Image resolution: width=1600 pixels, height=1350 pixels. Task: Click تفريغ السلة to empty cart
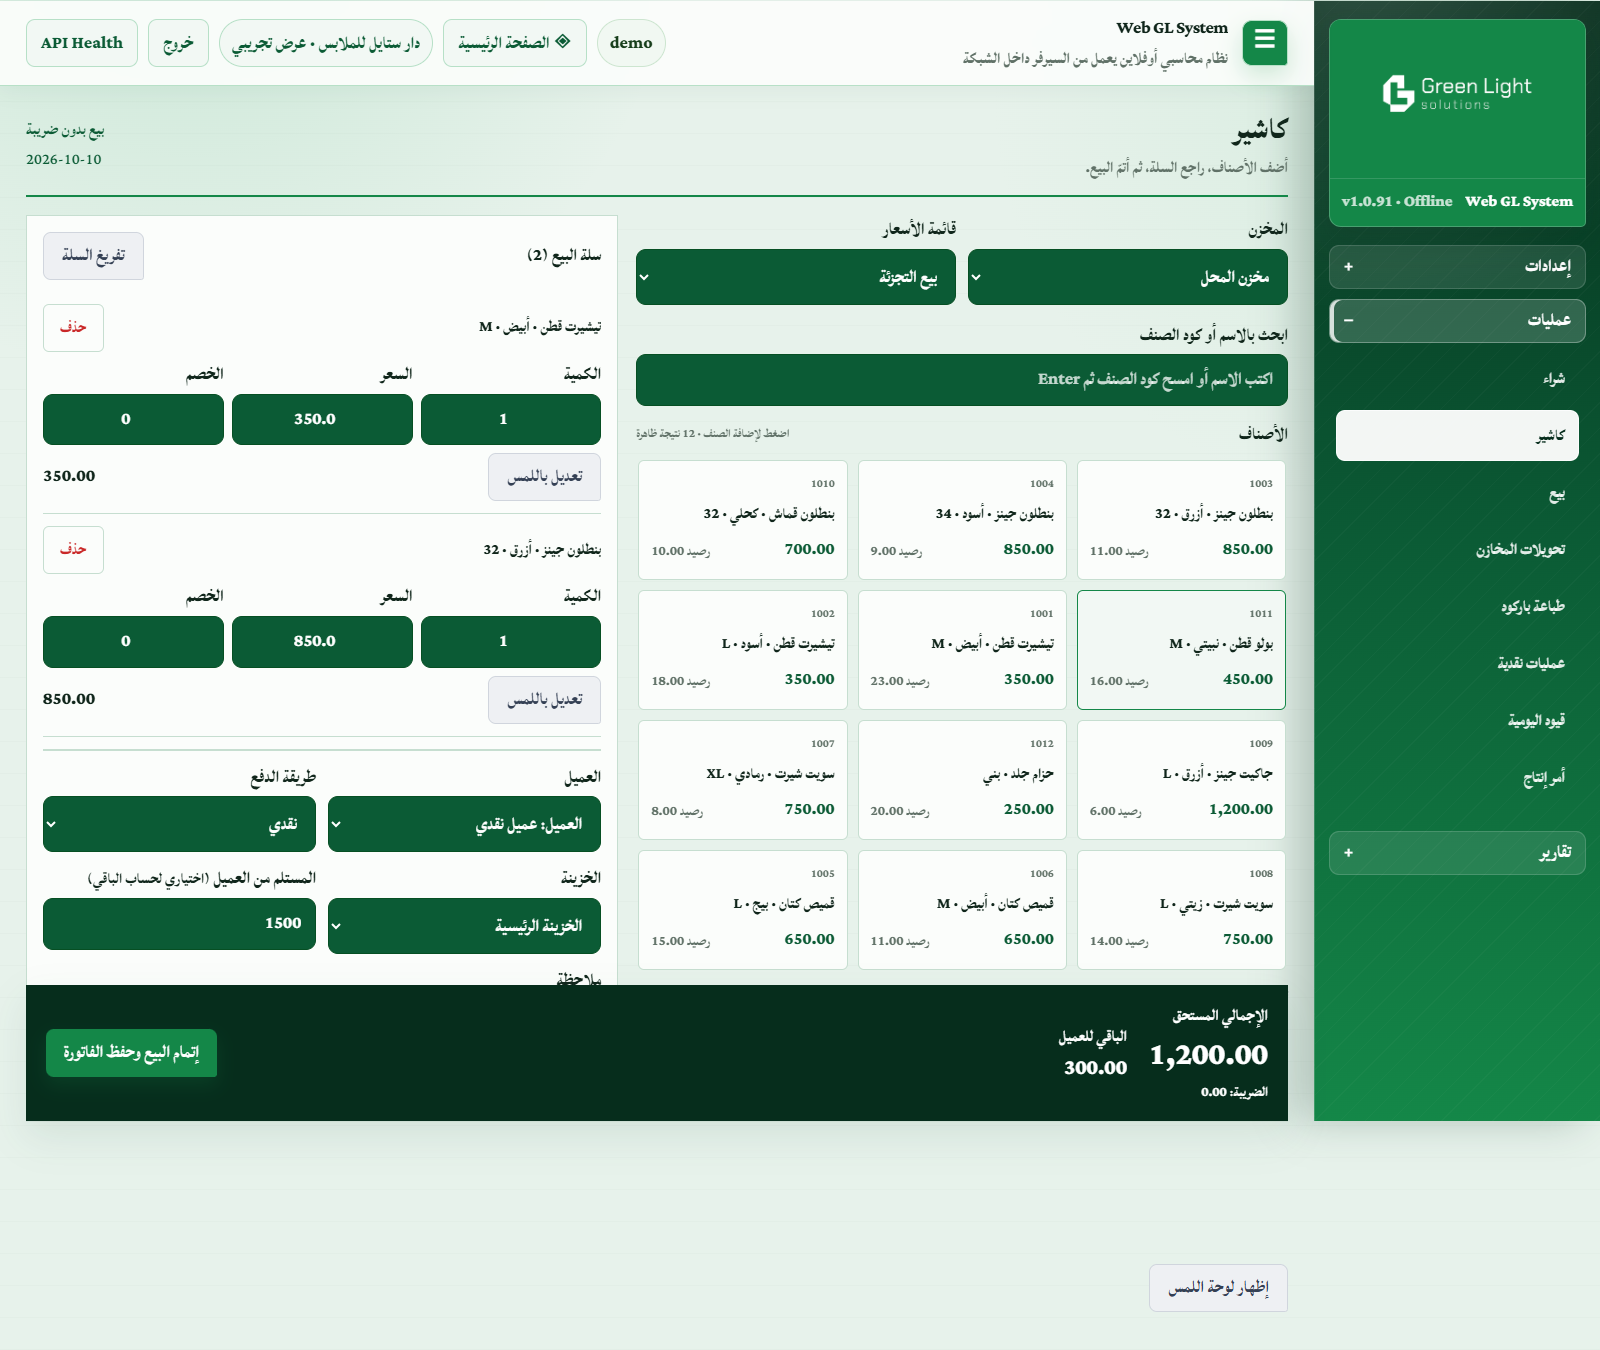[93, 256]
